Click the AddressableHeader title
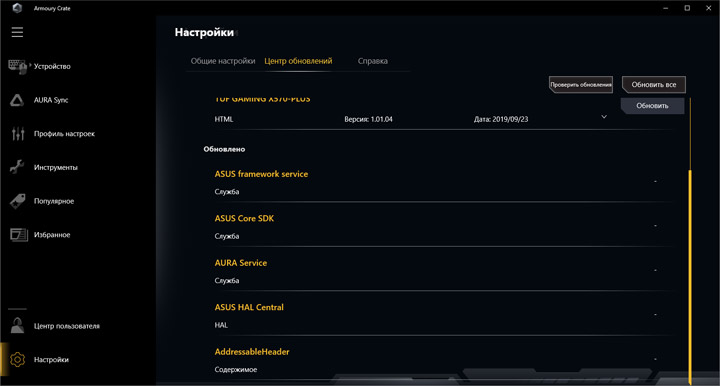720x386 pixels. (252, 352)
